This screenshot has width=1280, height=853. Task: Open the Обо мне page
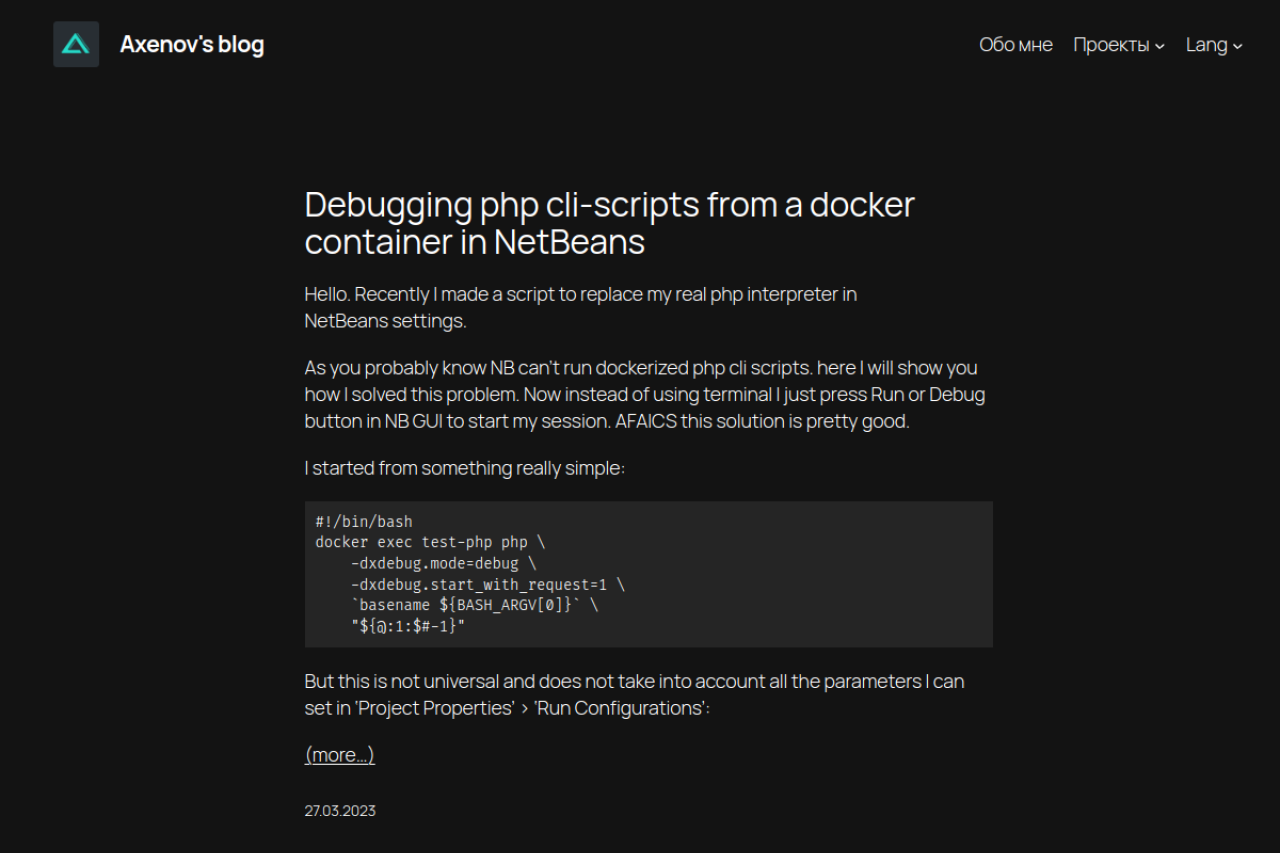1015,45
